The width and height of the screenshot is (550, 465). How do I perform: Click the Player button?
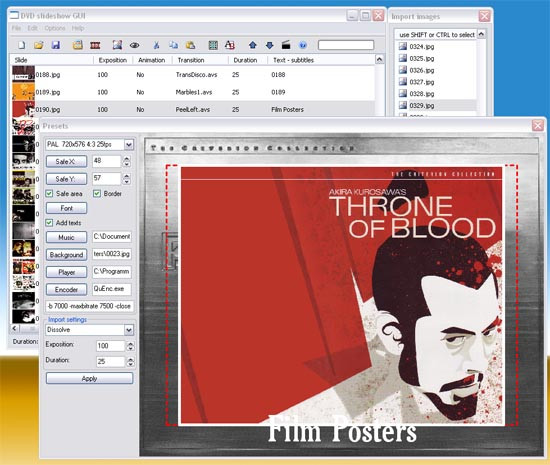66,272
